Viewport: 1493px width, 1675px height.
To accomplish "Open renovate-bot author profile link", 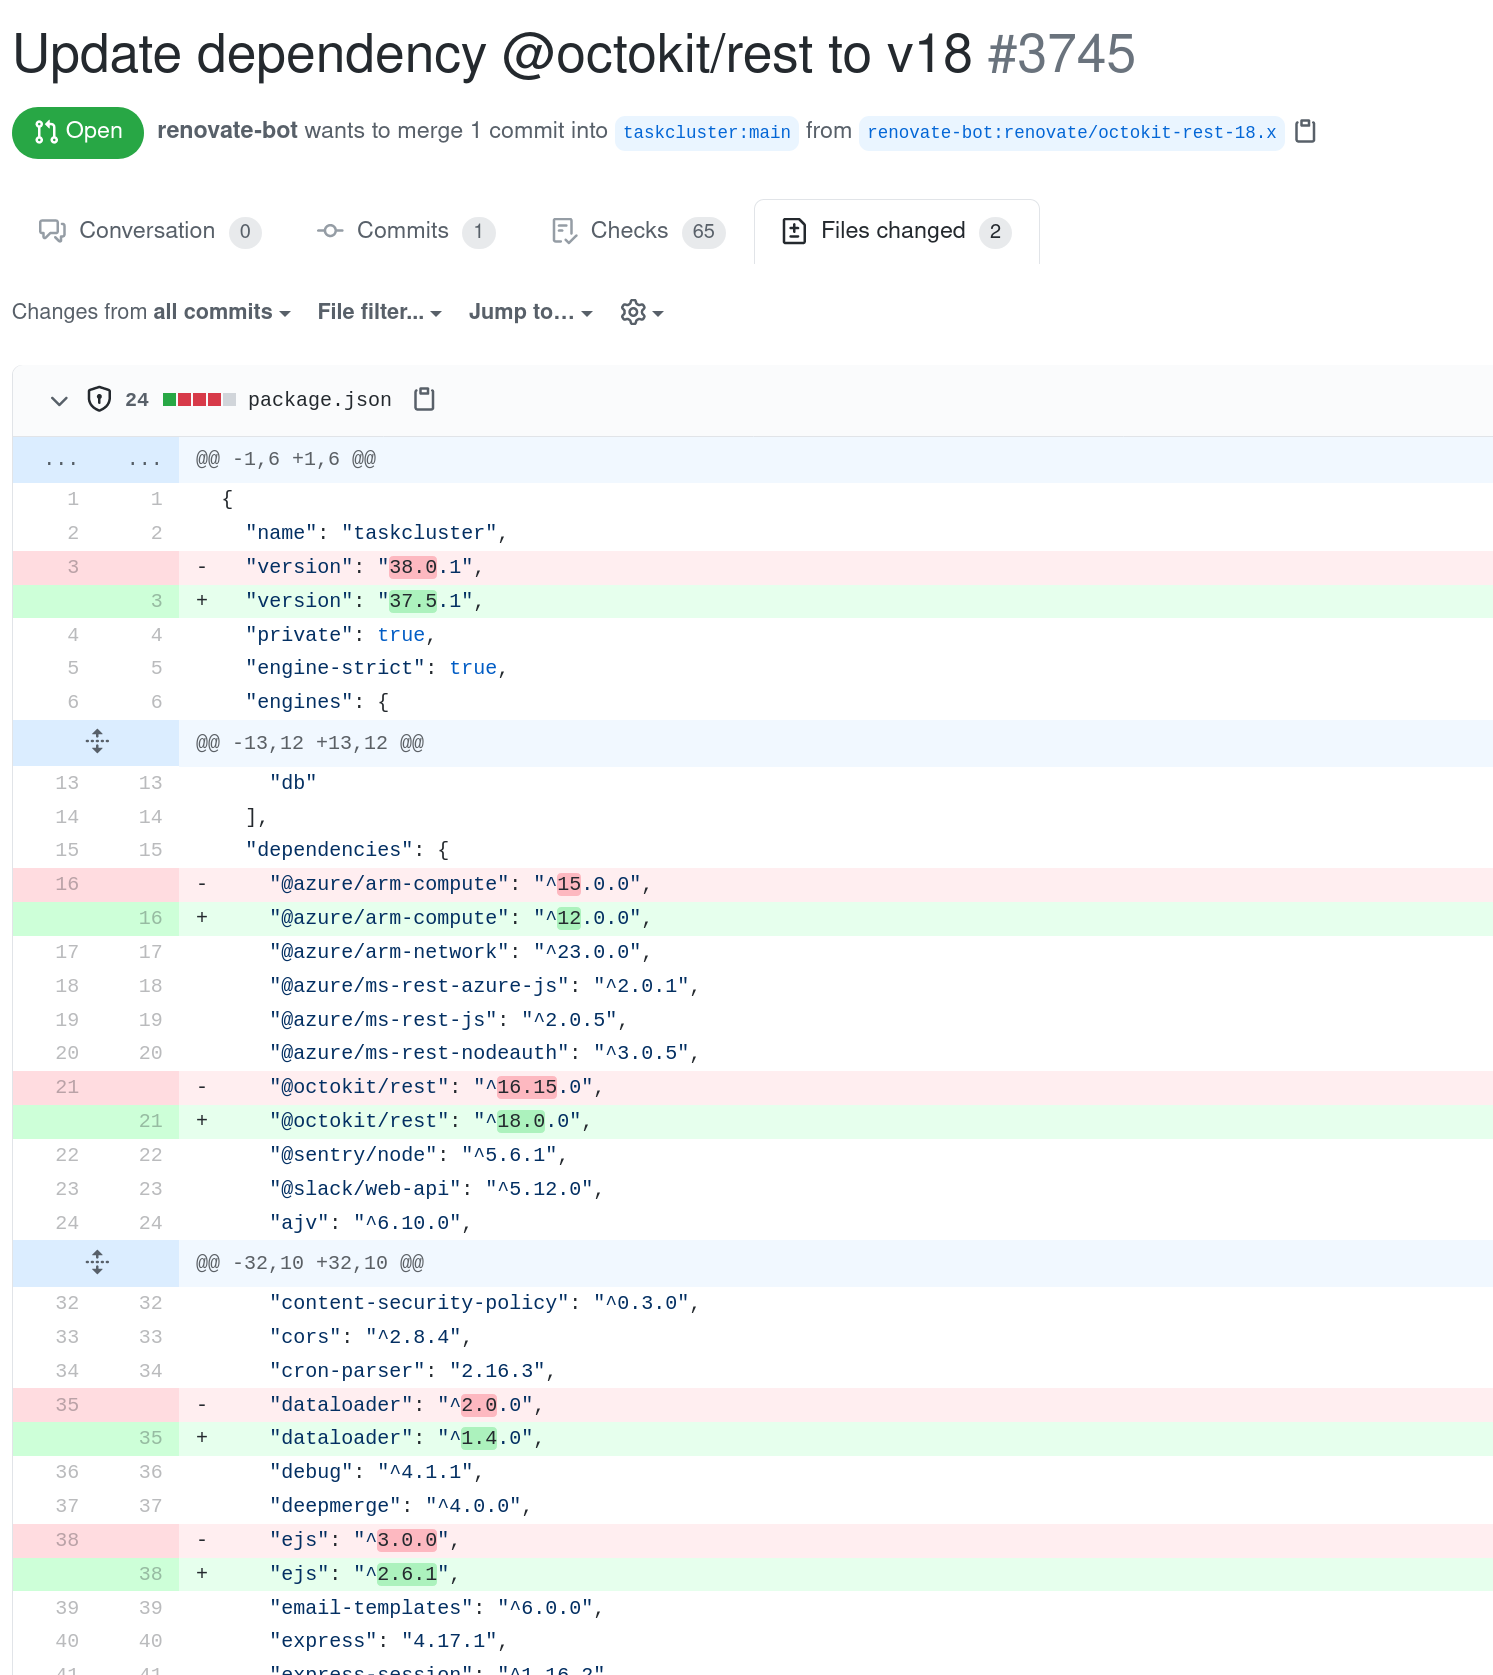I will click(x=227, y=131).
